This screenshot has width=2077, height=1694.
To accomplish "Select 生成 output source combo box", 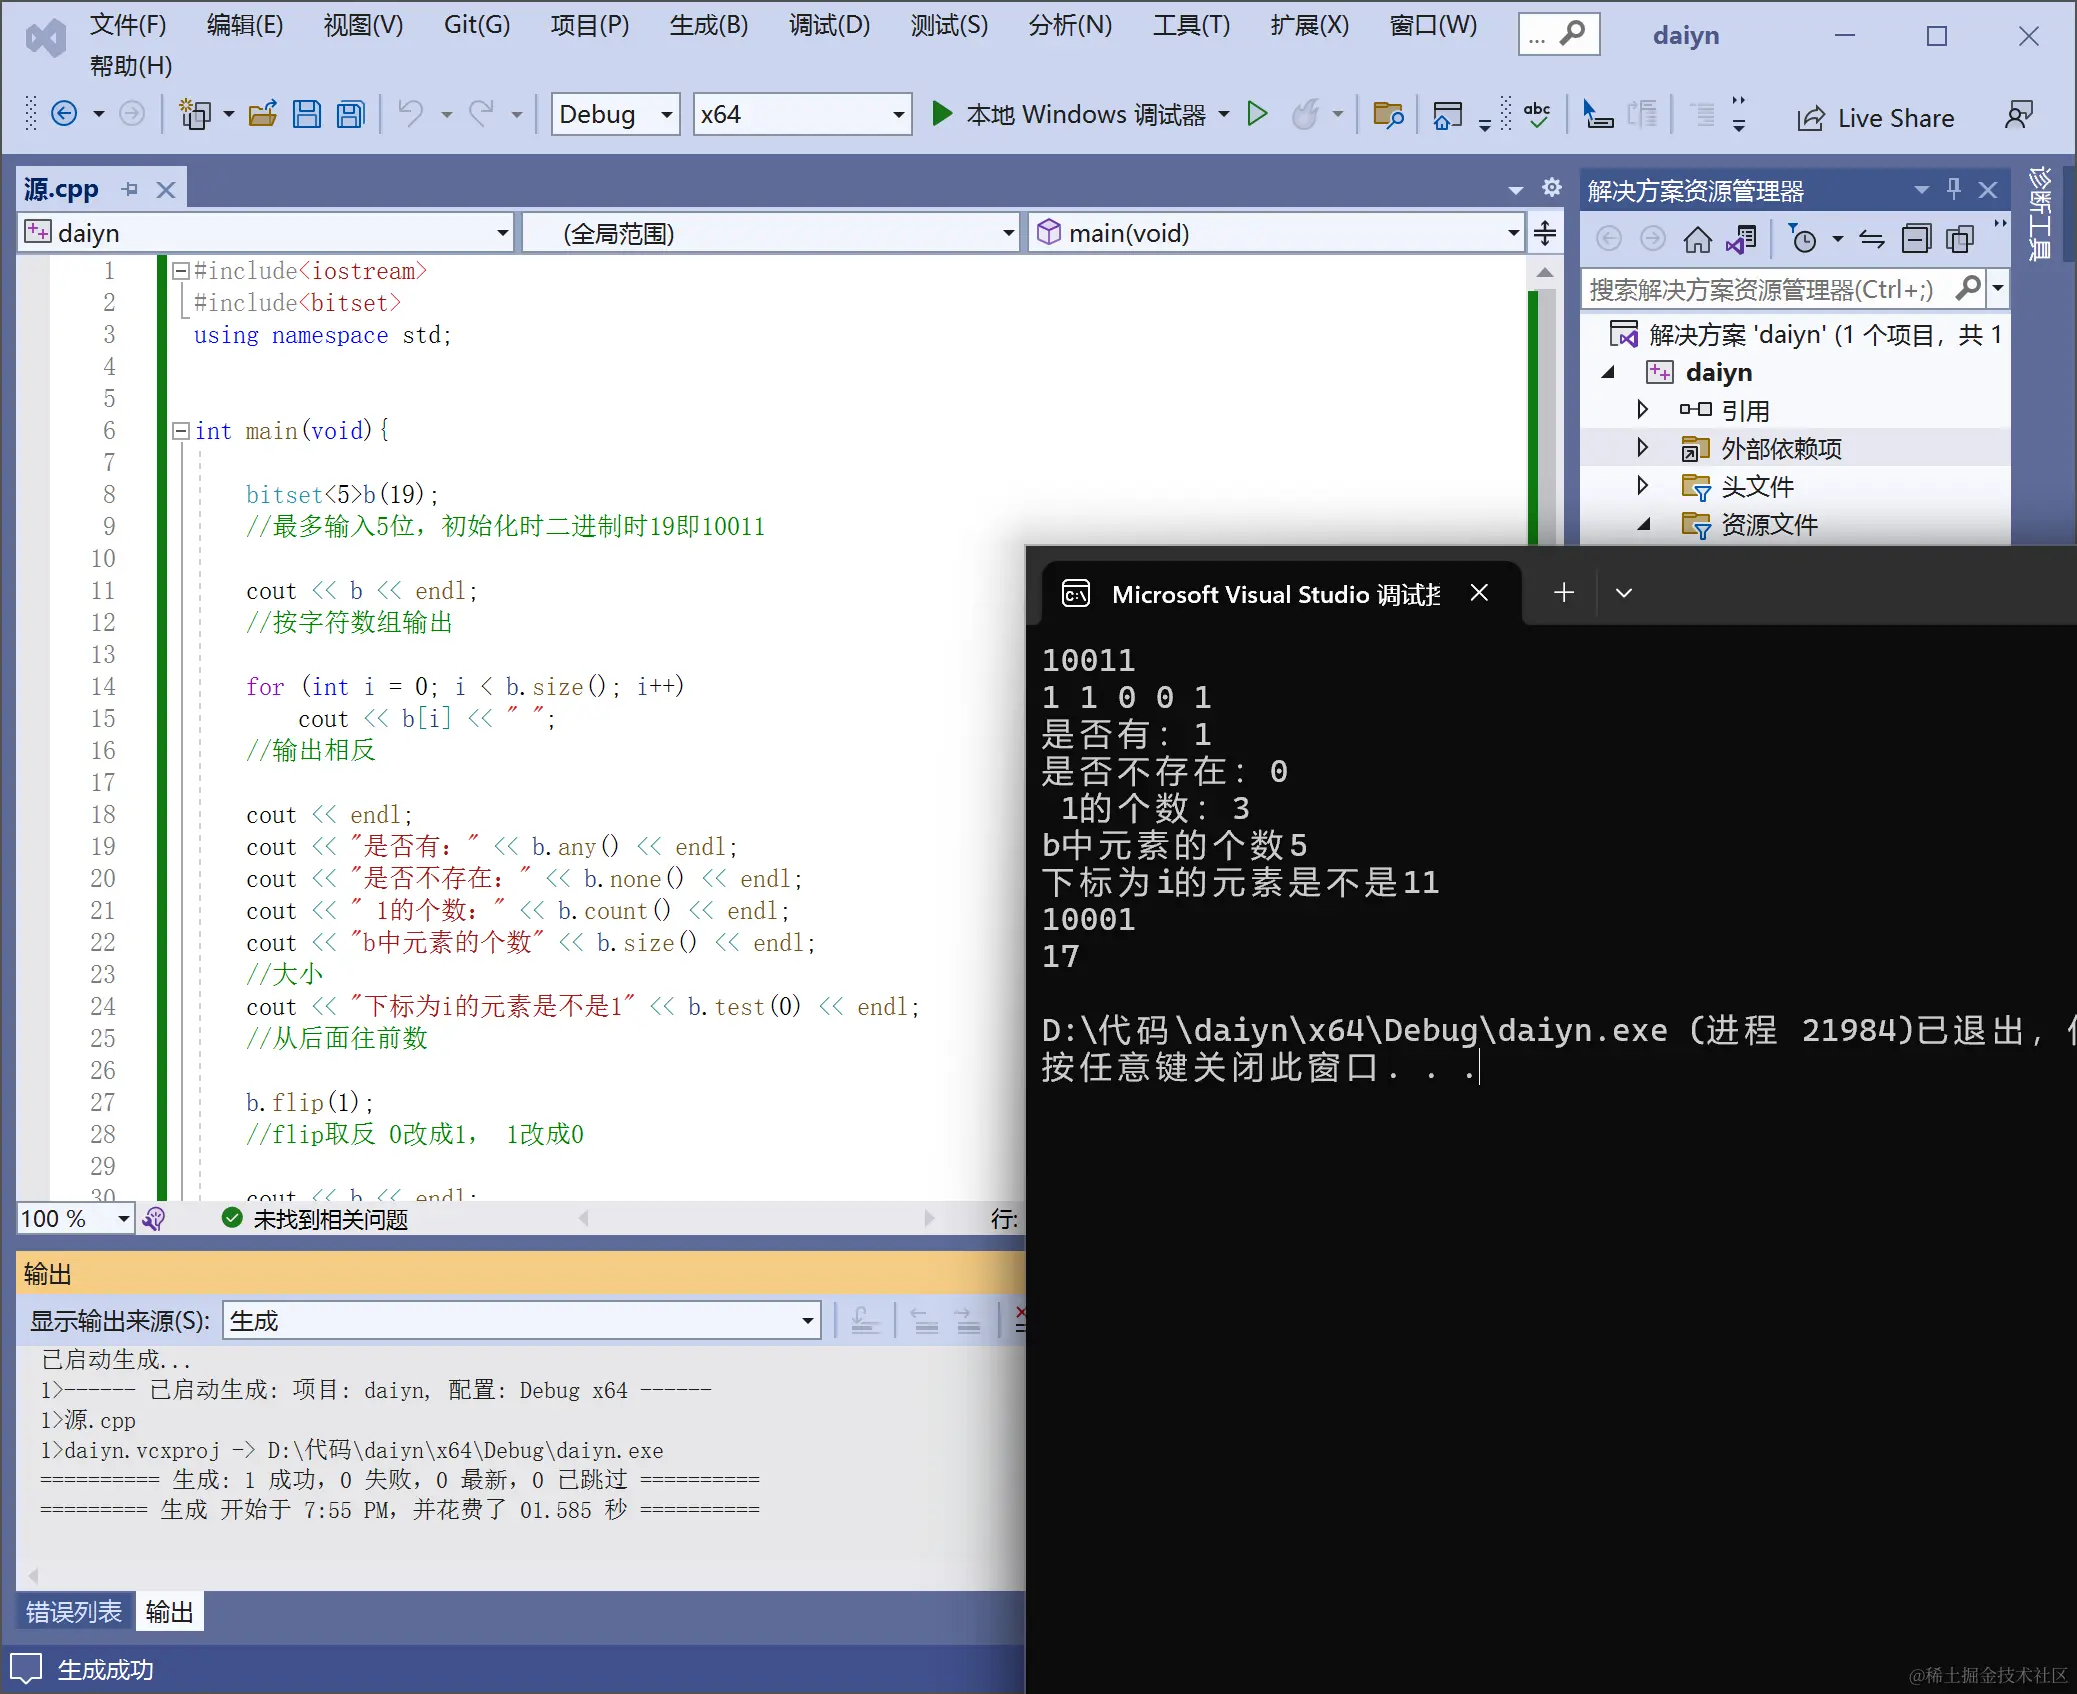I will (521, 1321).
